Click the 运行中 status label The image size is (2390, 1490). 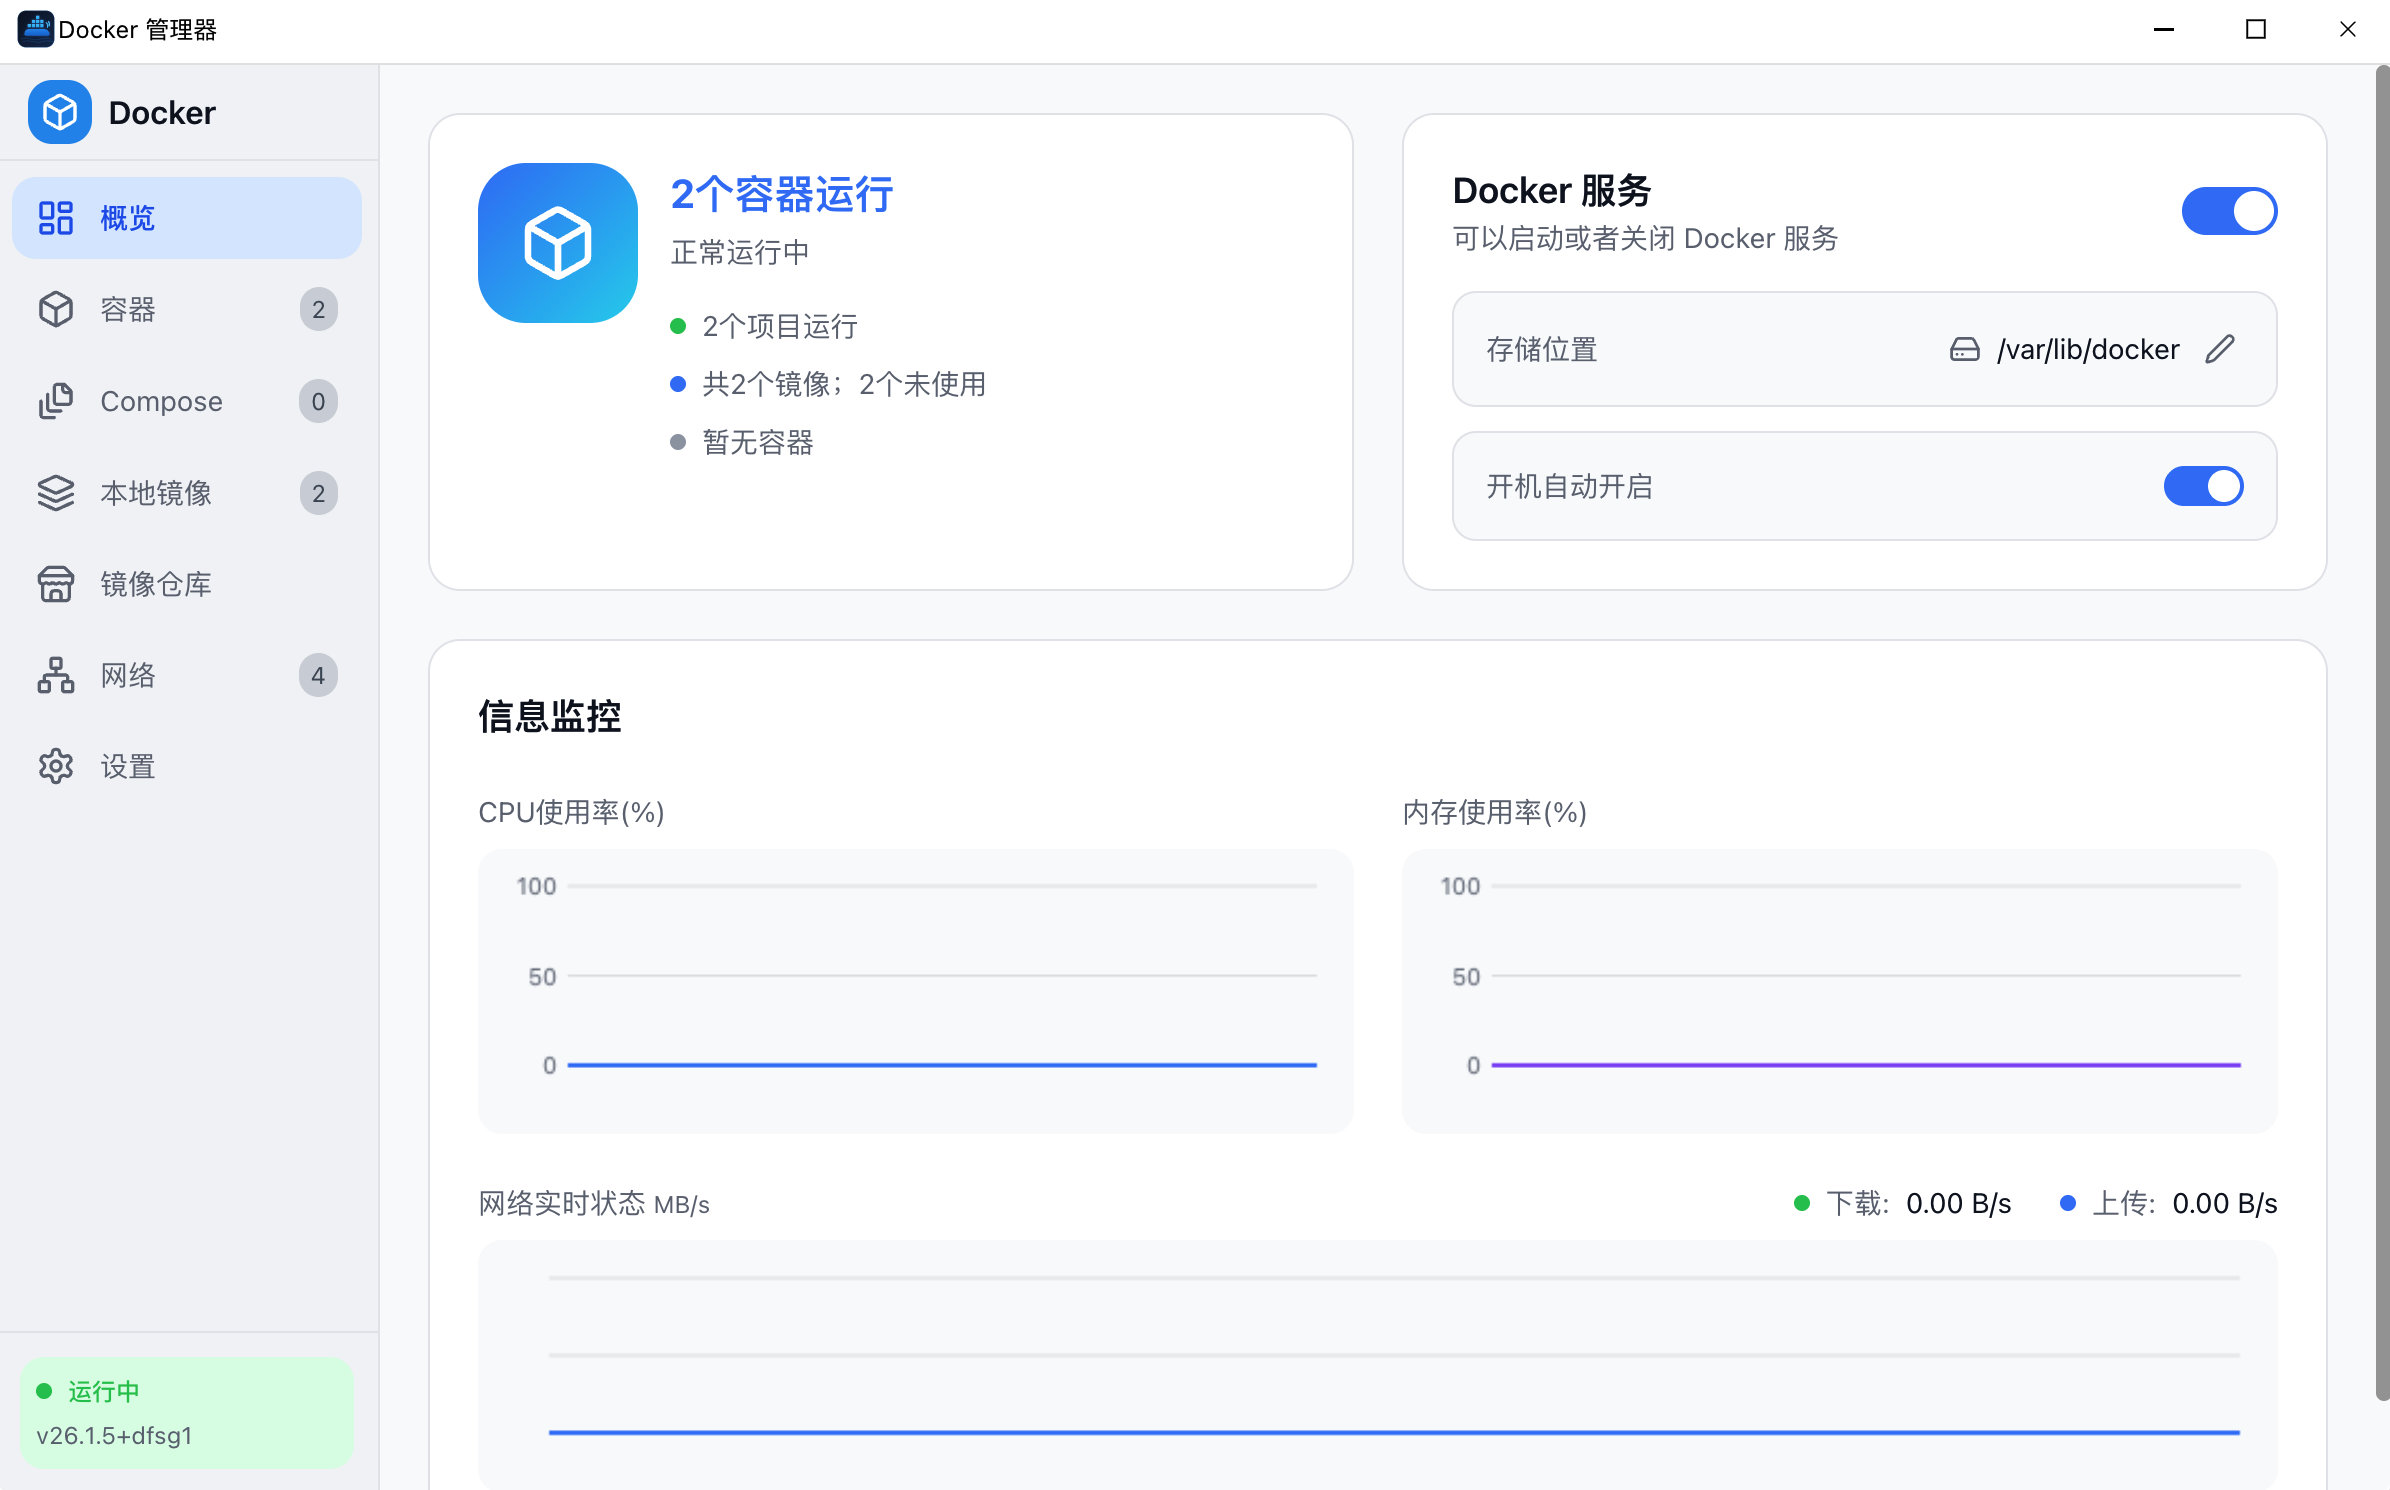[x=104, y=1391]
